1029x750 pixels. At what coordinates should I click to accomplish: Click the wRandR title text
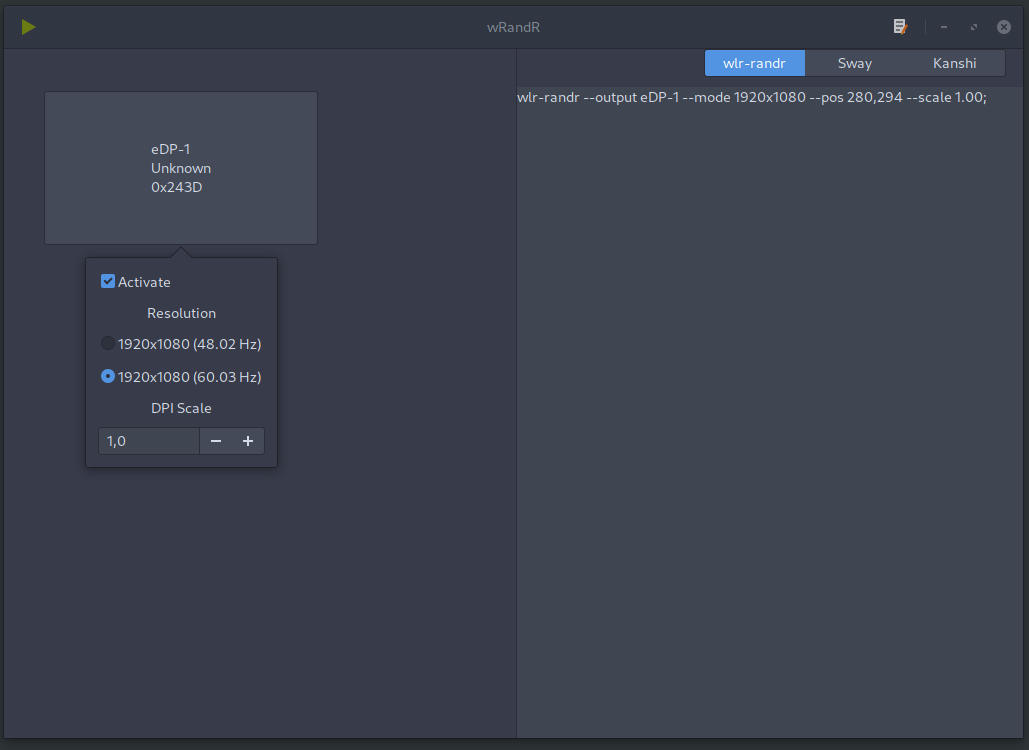513,28
